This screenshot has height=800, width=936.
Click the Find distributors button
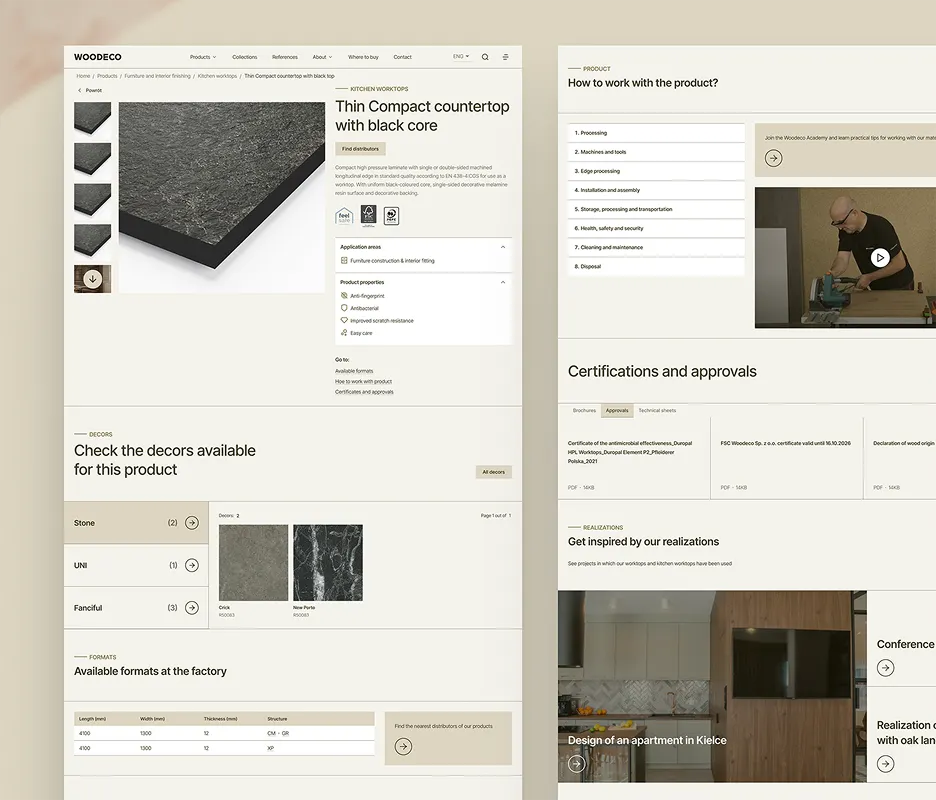361,149
